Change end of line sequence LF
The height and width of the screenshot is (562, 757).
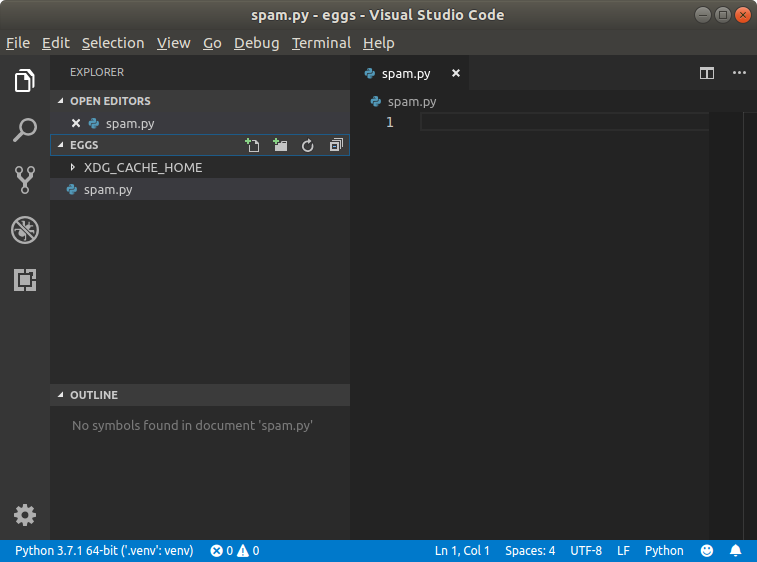tap(623, 551)
